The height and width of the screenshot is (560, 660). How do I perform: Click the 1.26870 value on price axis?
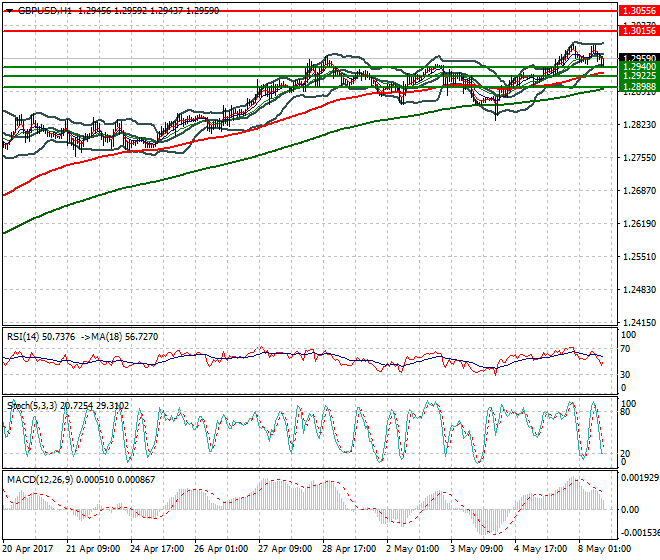click(x=639, y=191)
